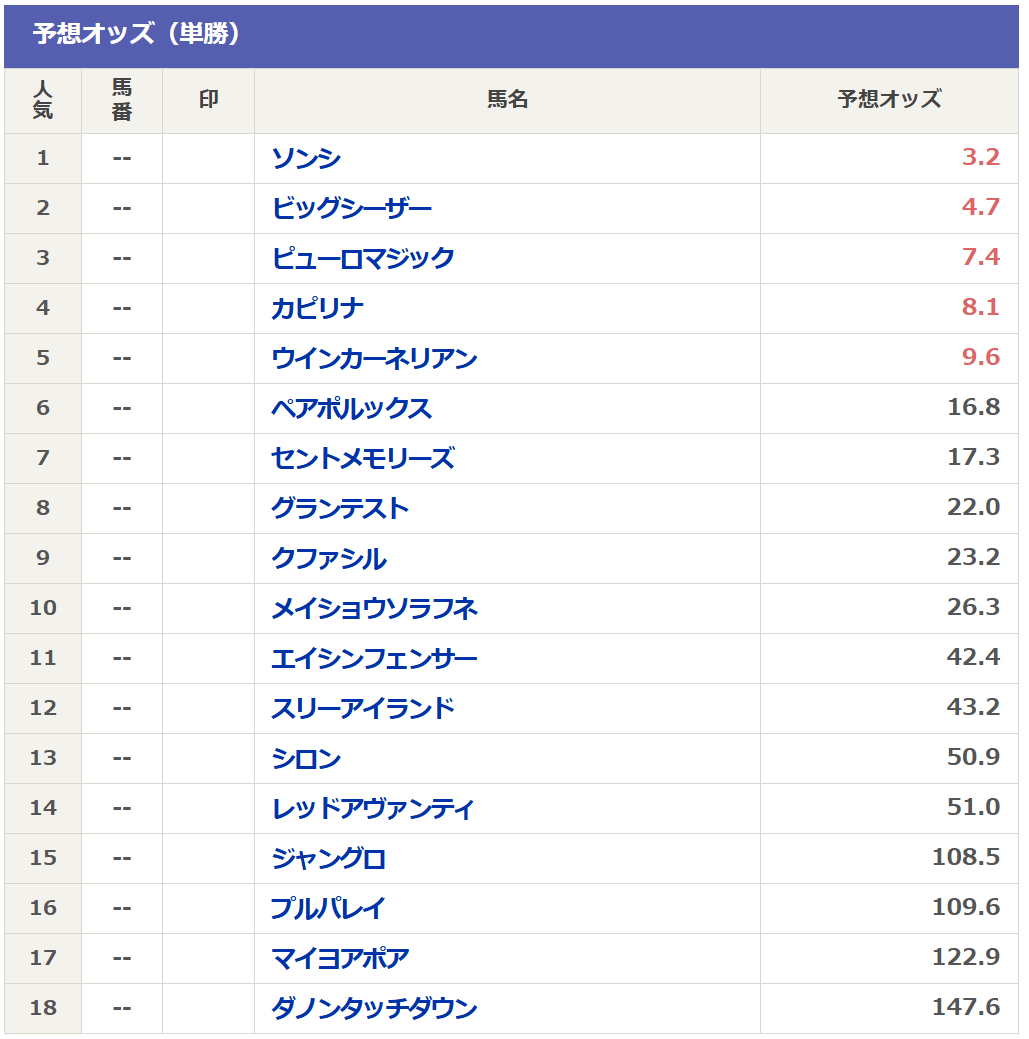Click popularity rank 18 cell
The image size is (1029, 1039).
point(42,1009)
